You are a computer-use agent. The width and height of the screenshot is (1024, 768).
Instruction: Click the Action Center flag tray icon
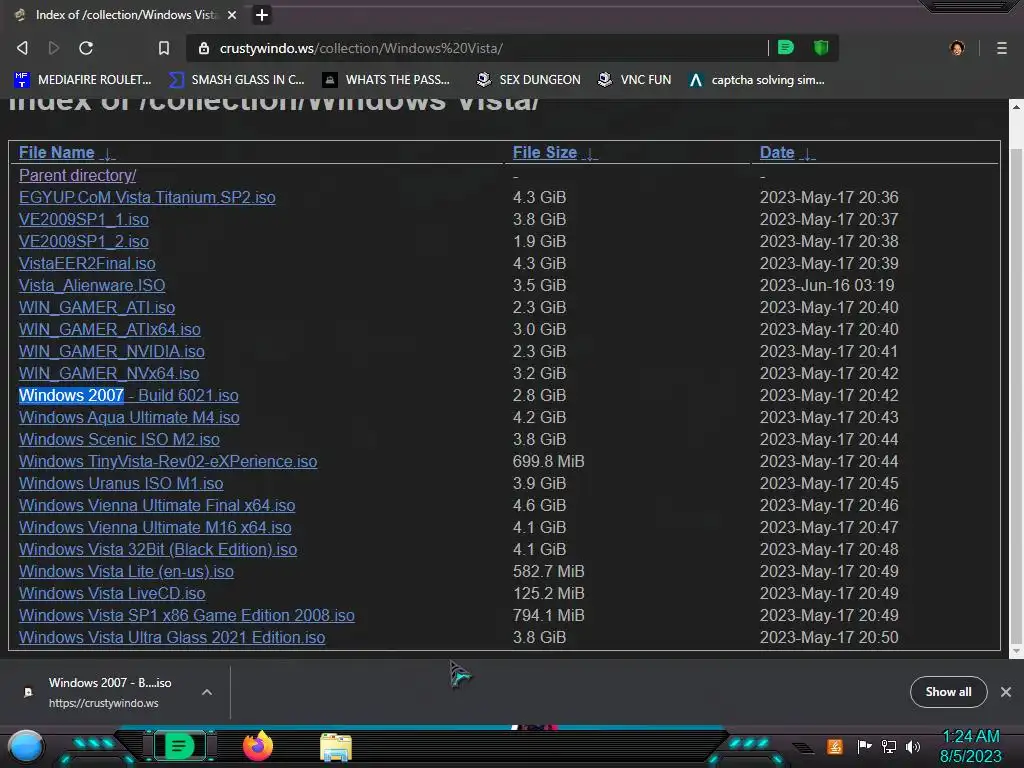(864, 746)
